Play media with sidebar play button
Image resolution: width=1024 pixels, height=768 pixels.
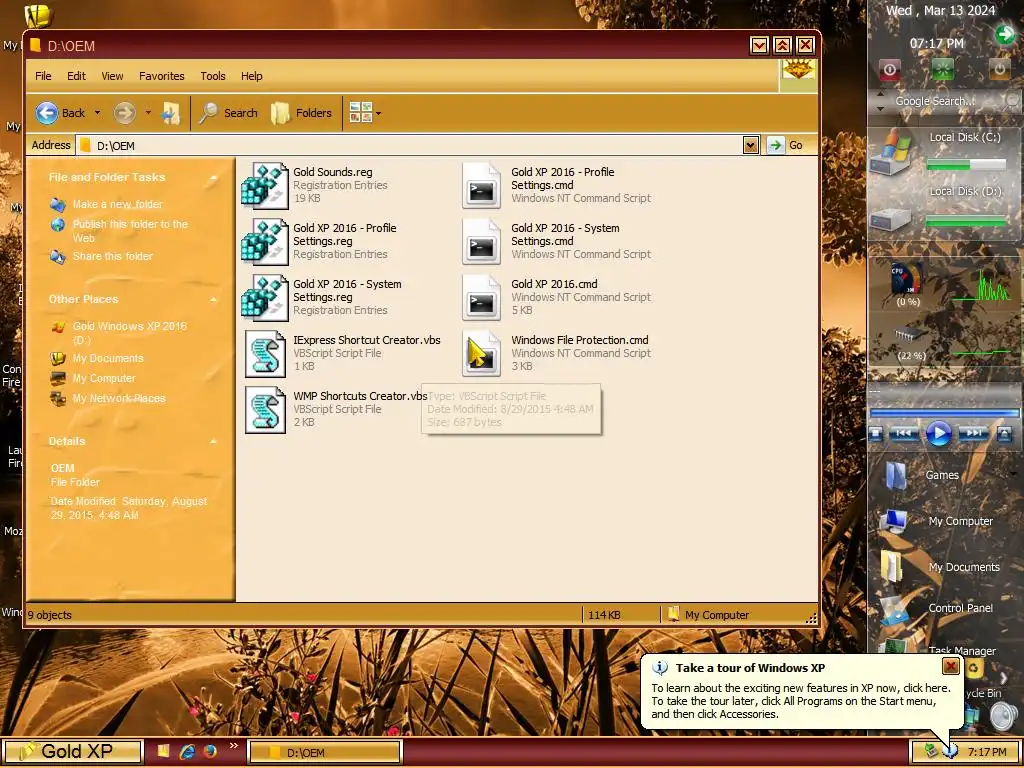938,433
